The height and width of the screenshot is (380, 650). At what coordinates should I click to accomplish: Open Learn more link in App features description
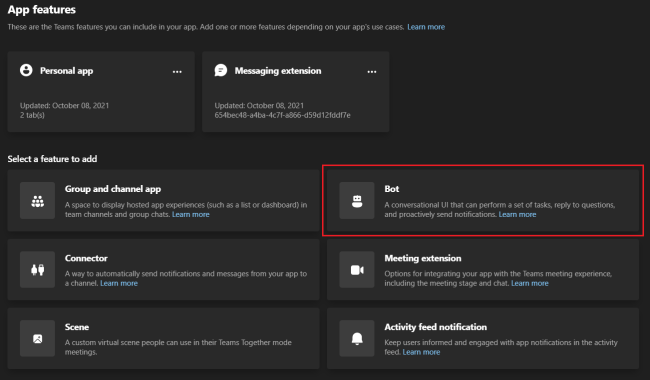point(426,27)
